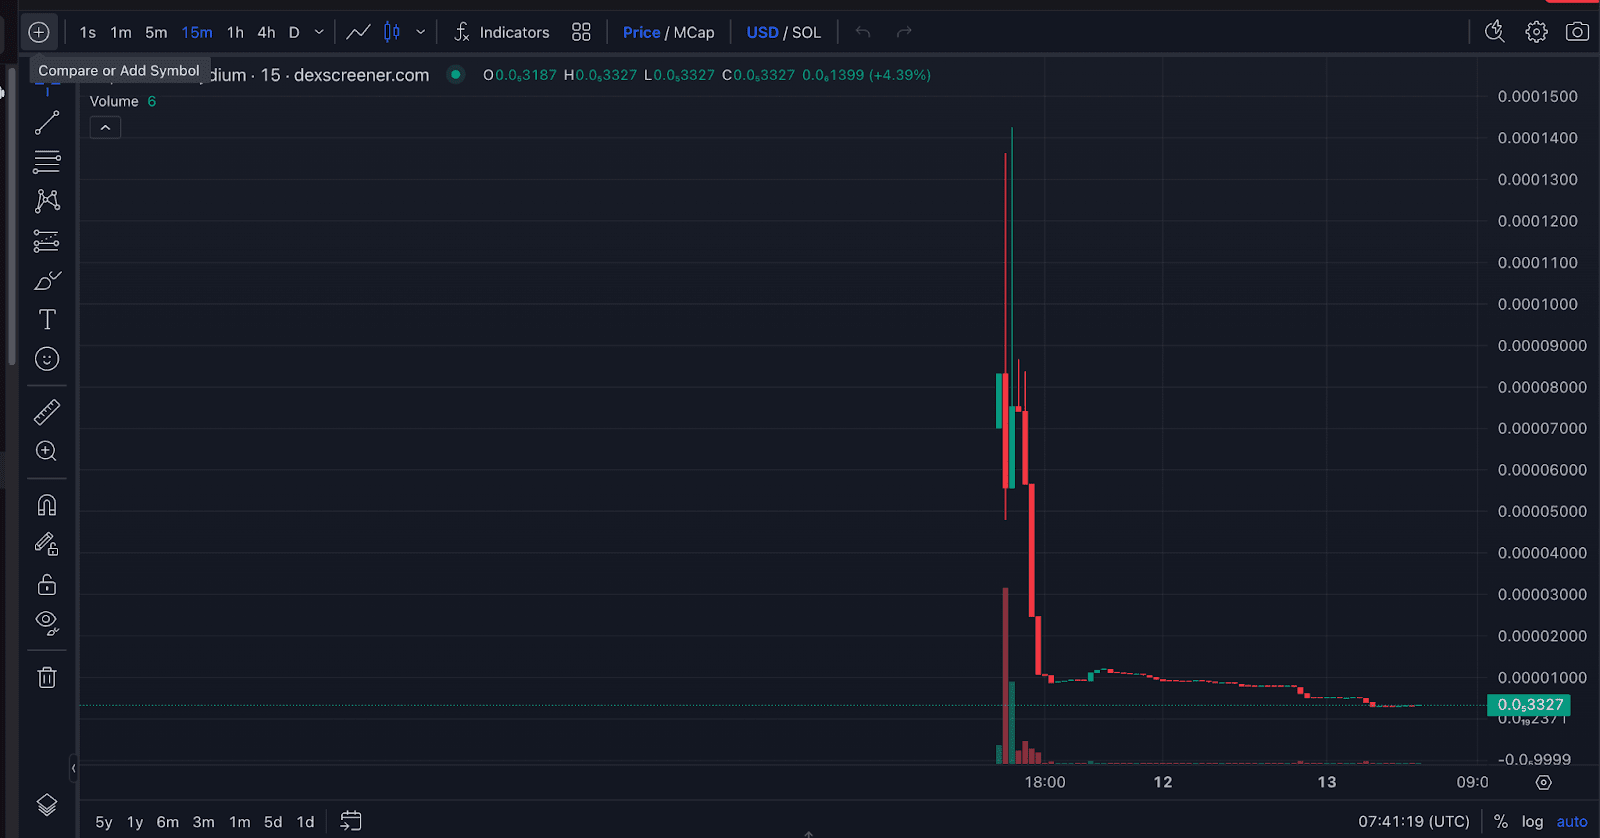Click the Volume indicator label
Viewport: 1600px width, 838px height.
[114, 101]
